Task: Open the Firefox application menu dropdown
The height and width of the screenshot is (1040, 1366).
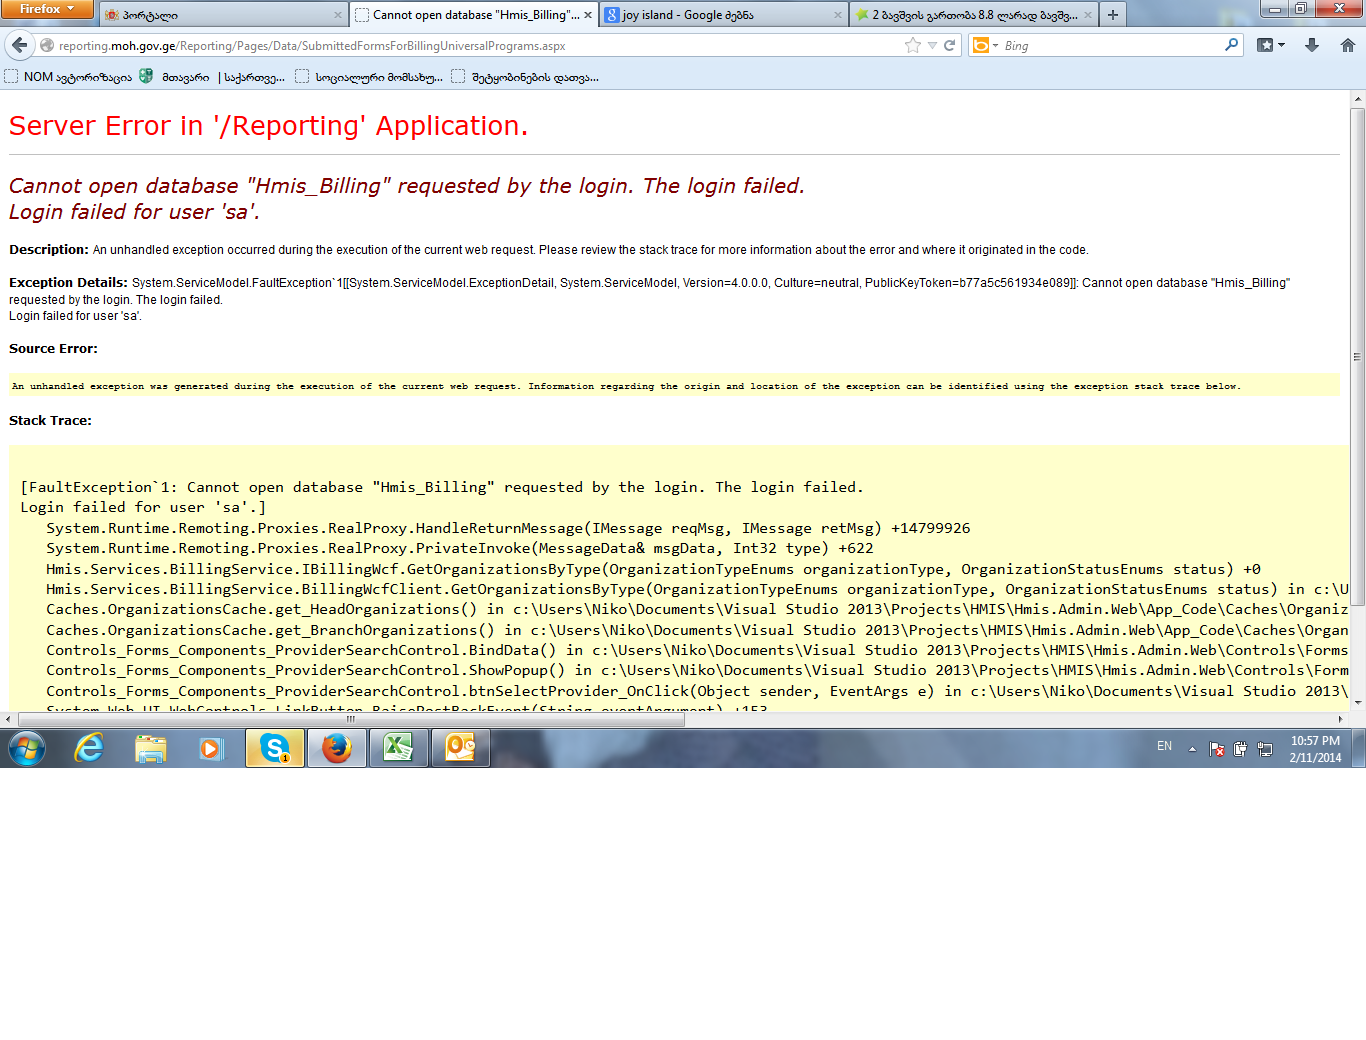Action: 46,9
